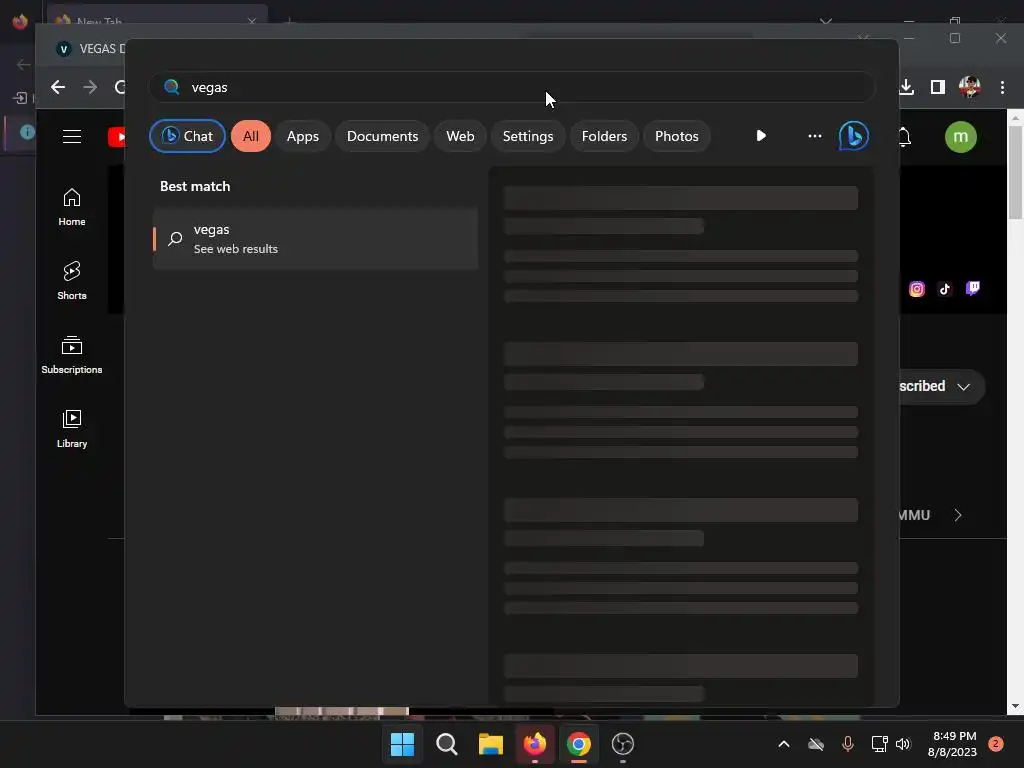Open YouTube account avatar 'm'

[961, 136]
